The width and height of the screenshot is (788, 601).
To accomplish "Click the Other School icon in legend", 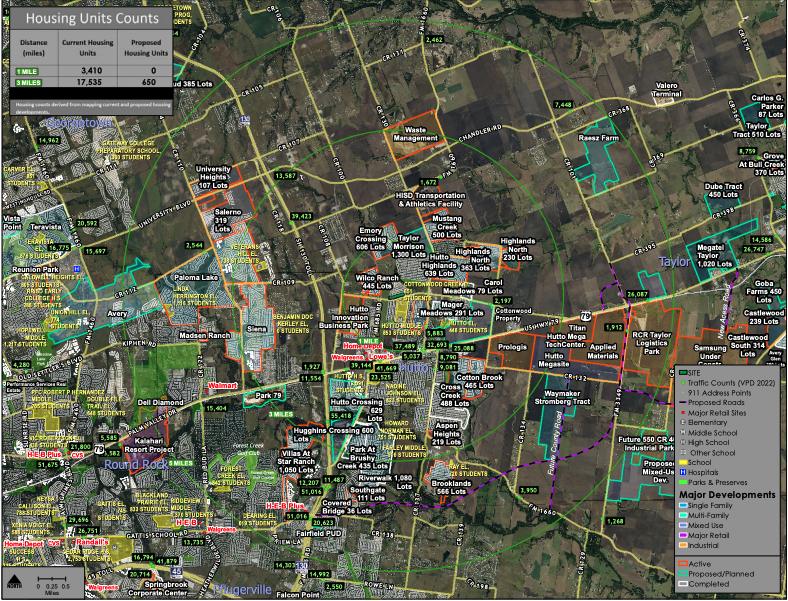I will coord(683,453).
